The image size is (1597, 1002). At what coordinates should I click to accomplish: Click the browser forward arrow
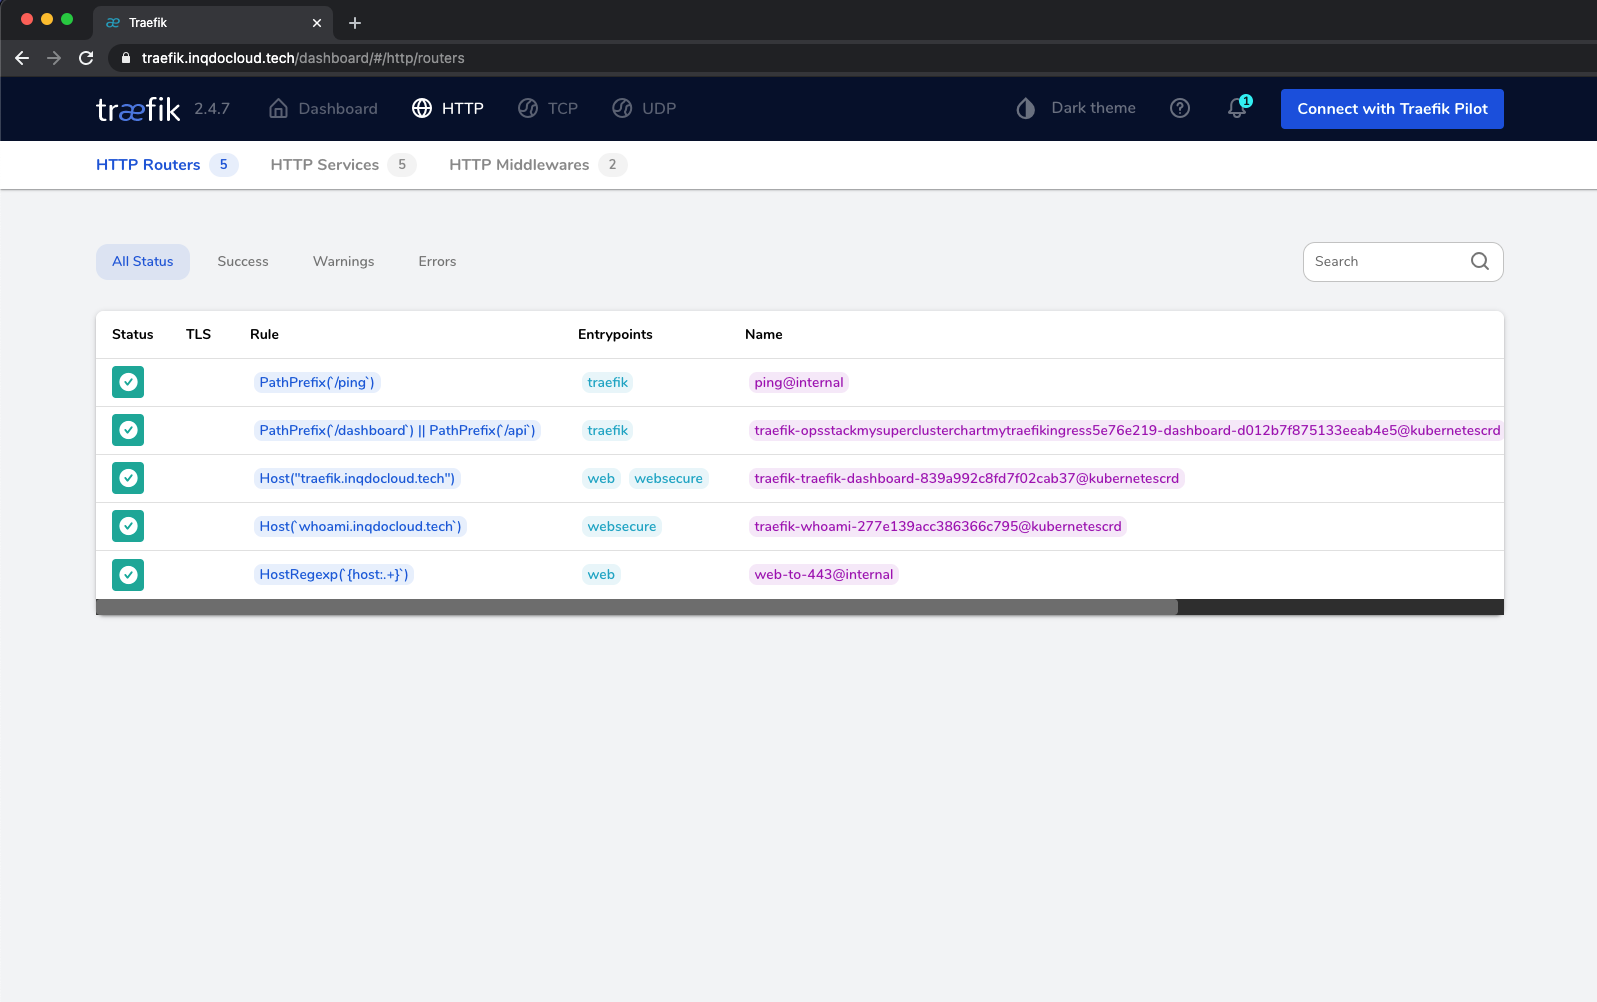point(54,58)
